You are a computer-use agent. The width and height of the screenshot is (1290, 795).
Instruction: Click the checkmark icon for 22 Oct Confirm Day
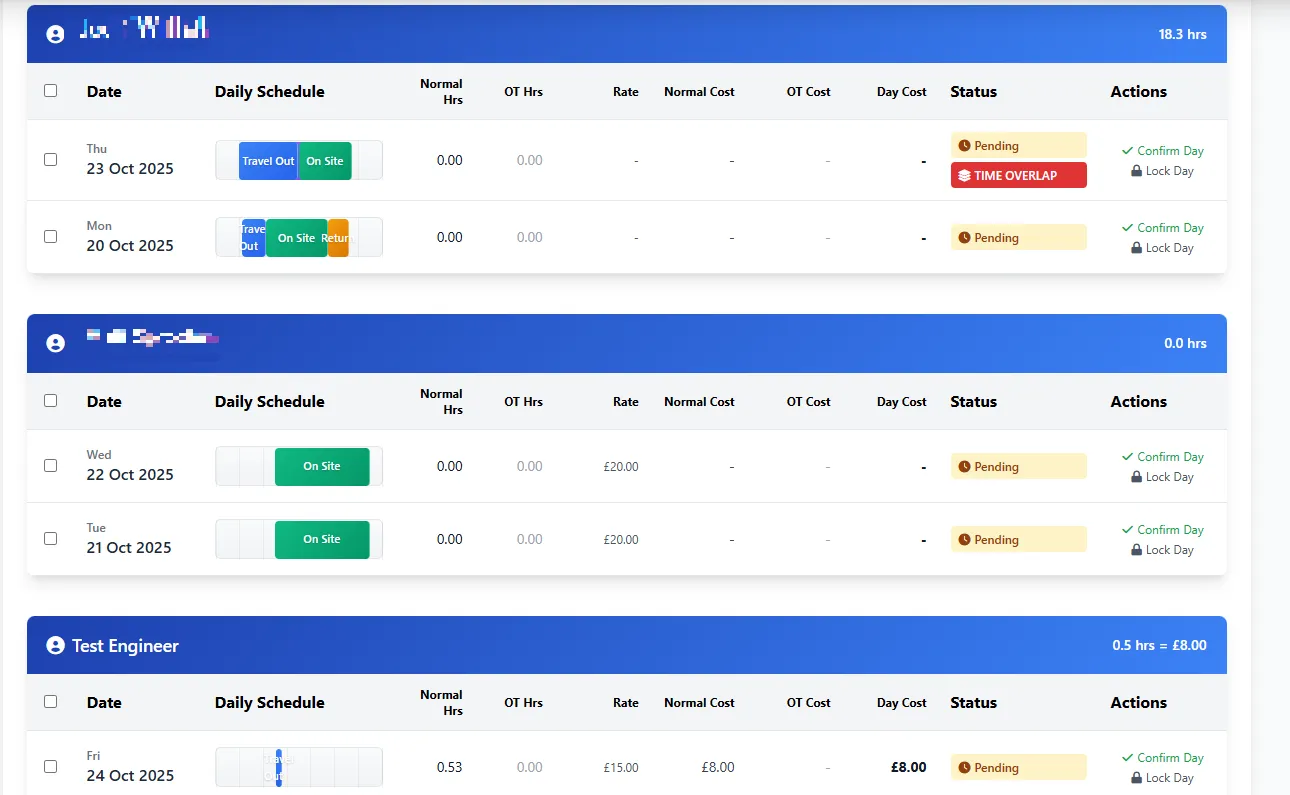click(1127, 457)
